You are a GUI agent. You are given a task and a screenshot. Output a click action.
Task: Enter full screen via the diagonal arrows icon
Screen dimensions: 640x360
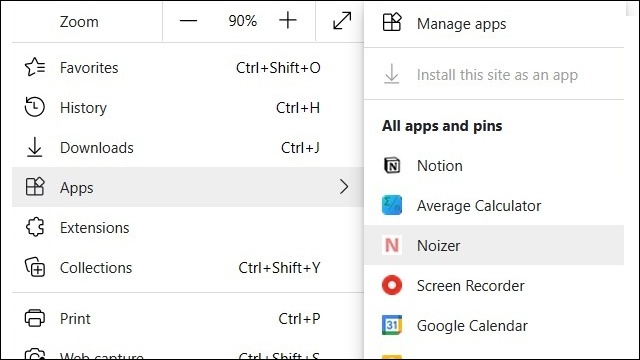342,21
